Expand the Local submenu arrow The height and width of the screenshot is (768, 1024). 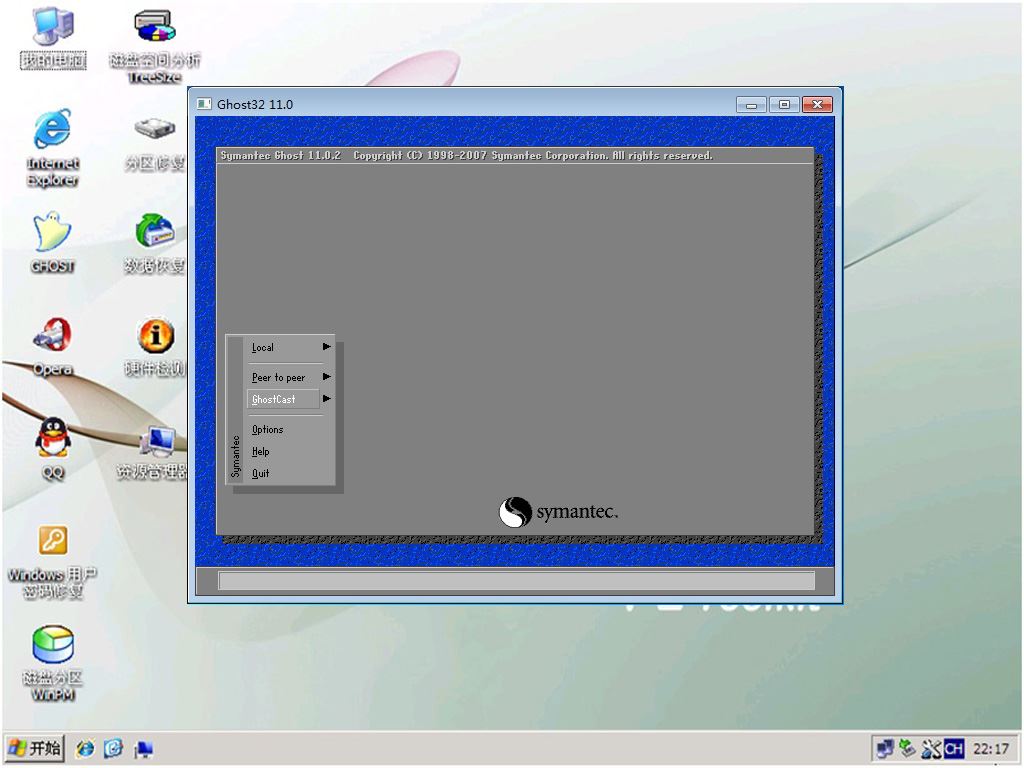click(x=327, y=347)
